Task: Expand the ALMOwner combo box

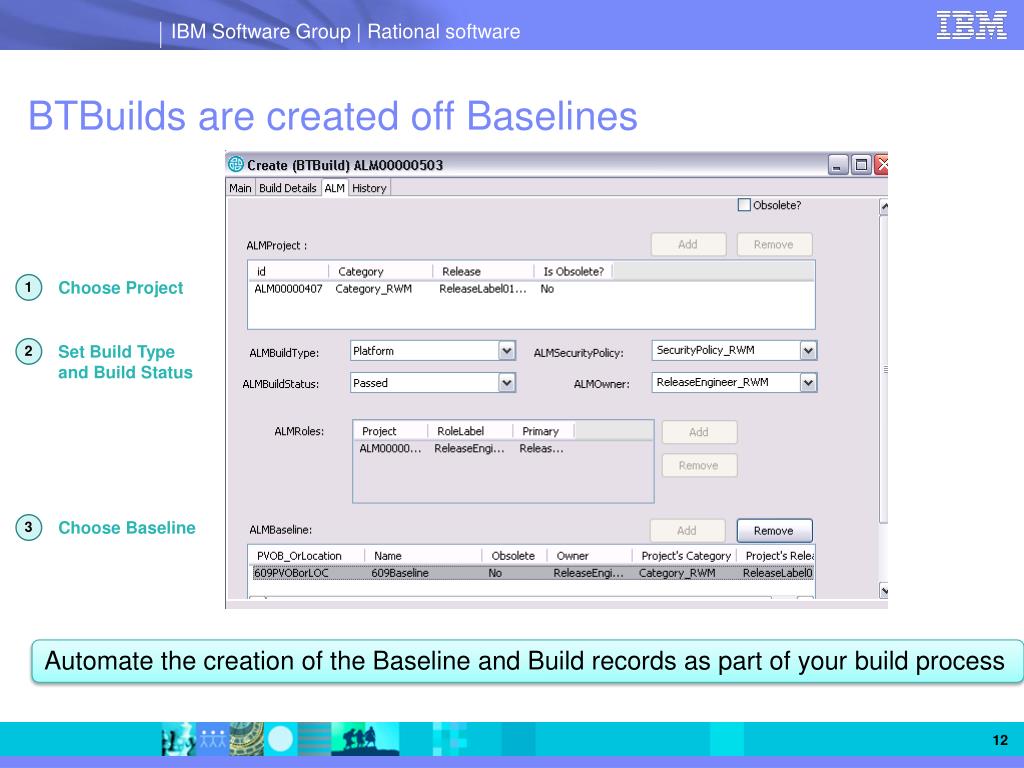Action: [808, 383]
